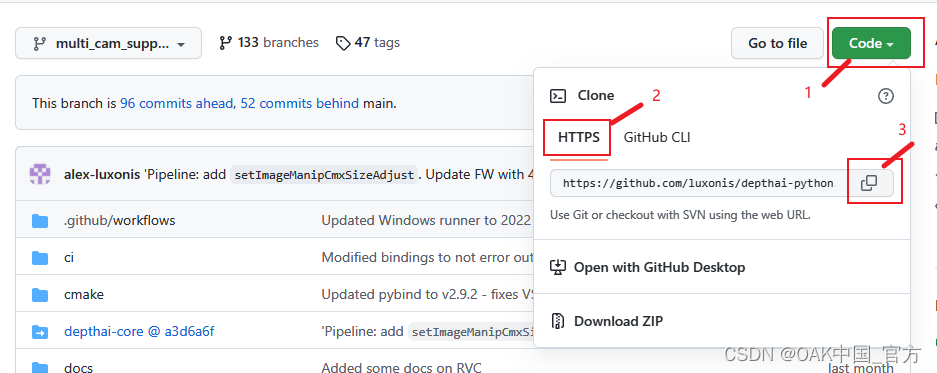The image size is (937, 373).
Task: Open the 'Updated Windows runner to 2022' commit
Action: [426, 221]
